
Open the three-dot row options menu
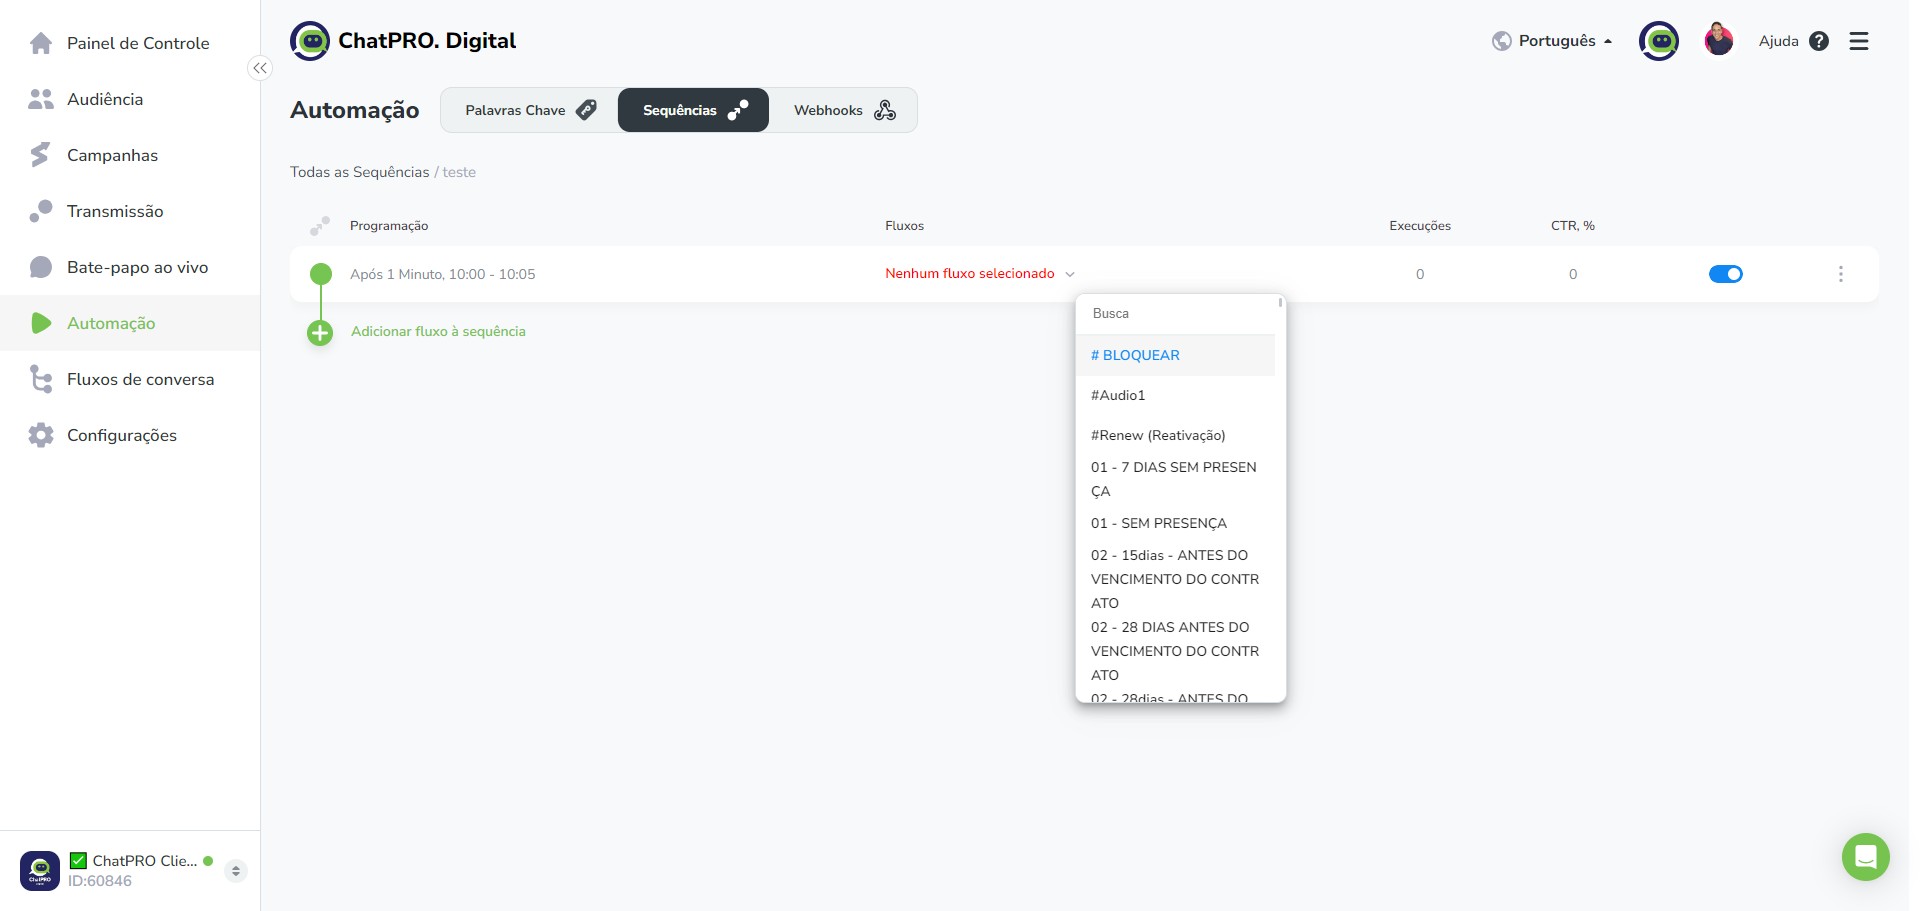[1840, 274]
